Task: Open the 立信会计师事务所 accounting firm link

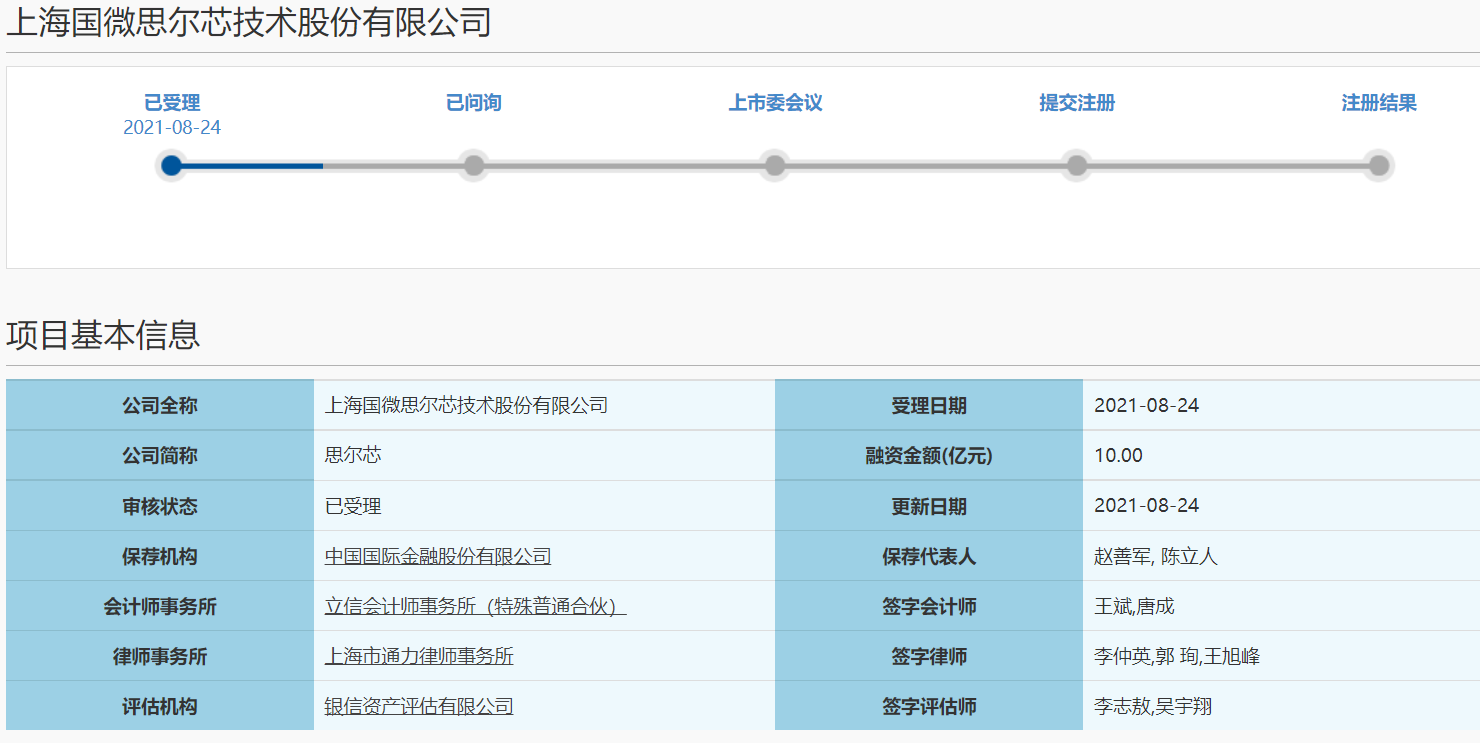Action: pyautogui.click(x=475, y=606)
